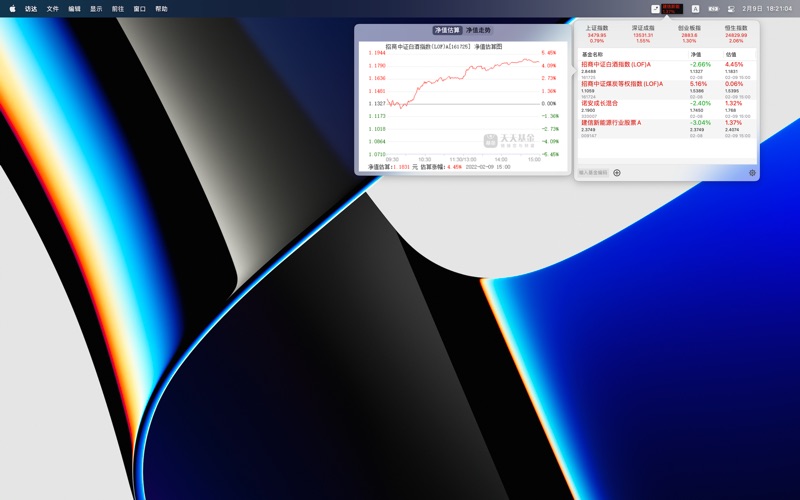Click the 5.16% net value cell
The height and width of the screenshot is (500, 800).
pyautogui.click(x=698, y=84)
